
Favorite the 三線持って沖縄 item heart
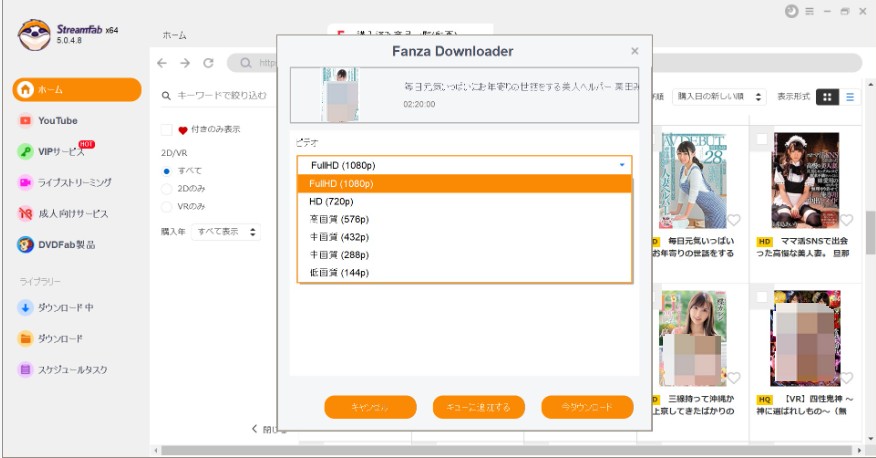[734, 378]
